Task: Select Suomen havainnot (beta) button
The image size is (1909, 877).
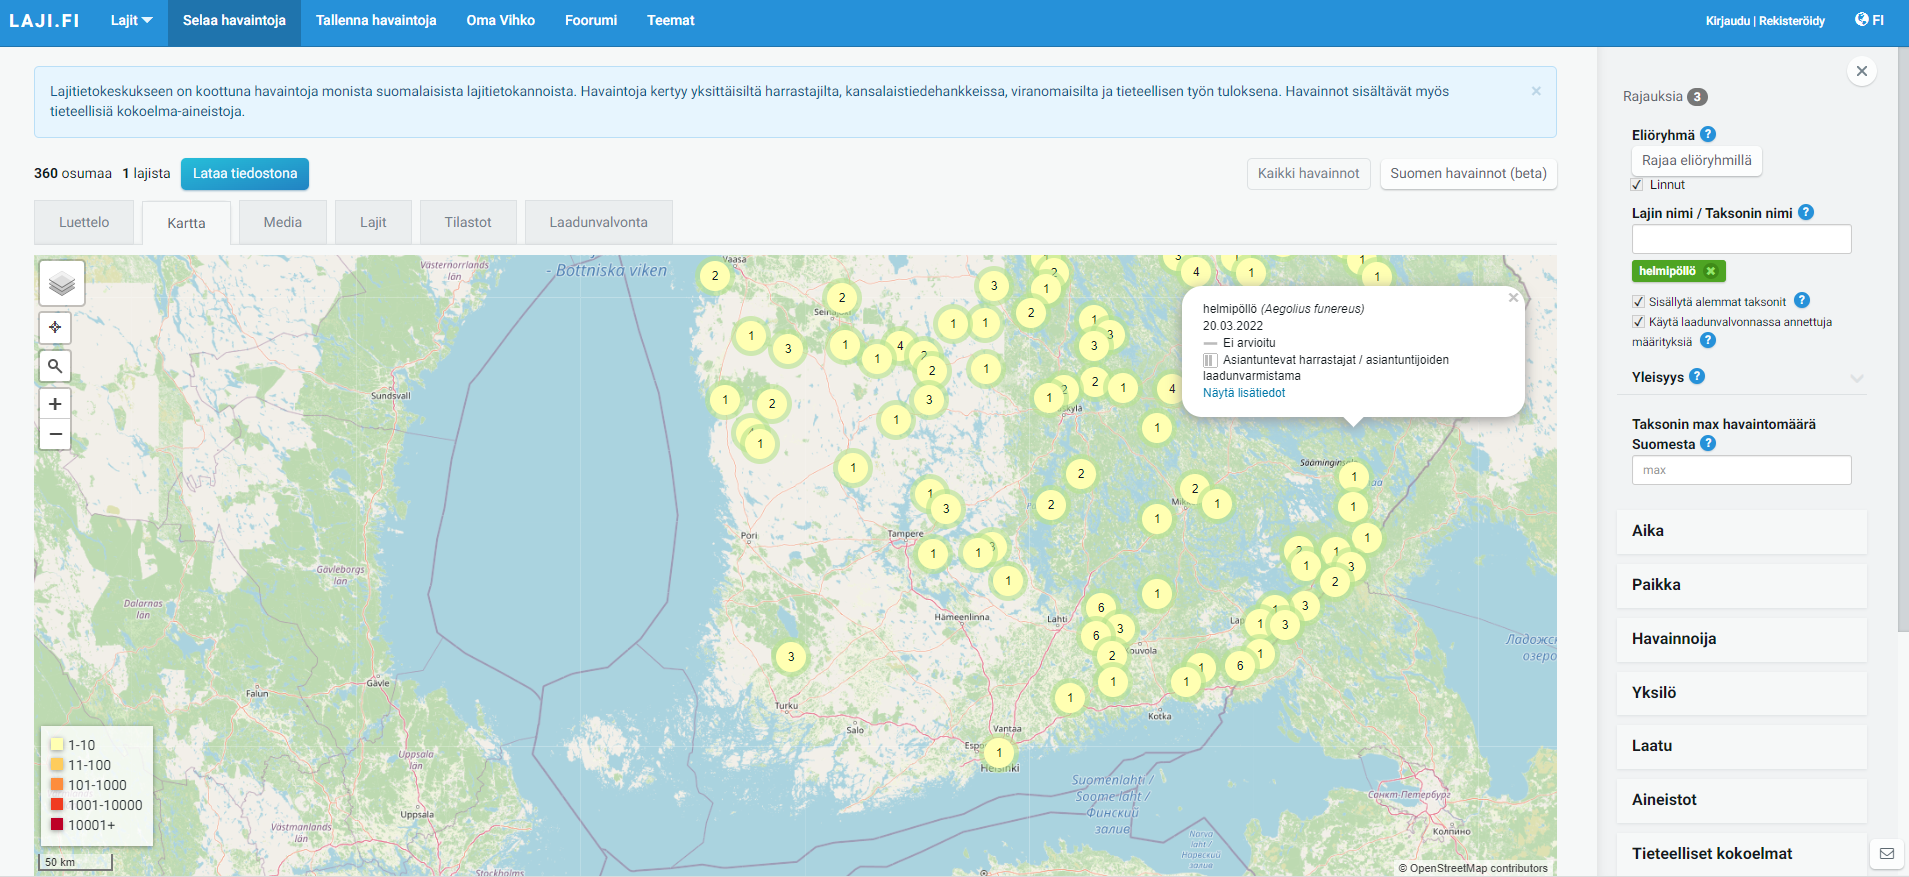Action: pos(1468,174)
